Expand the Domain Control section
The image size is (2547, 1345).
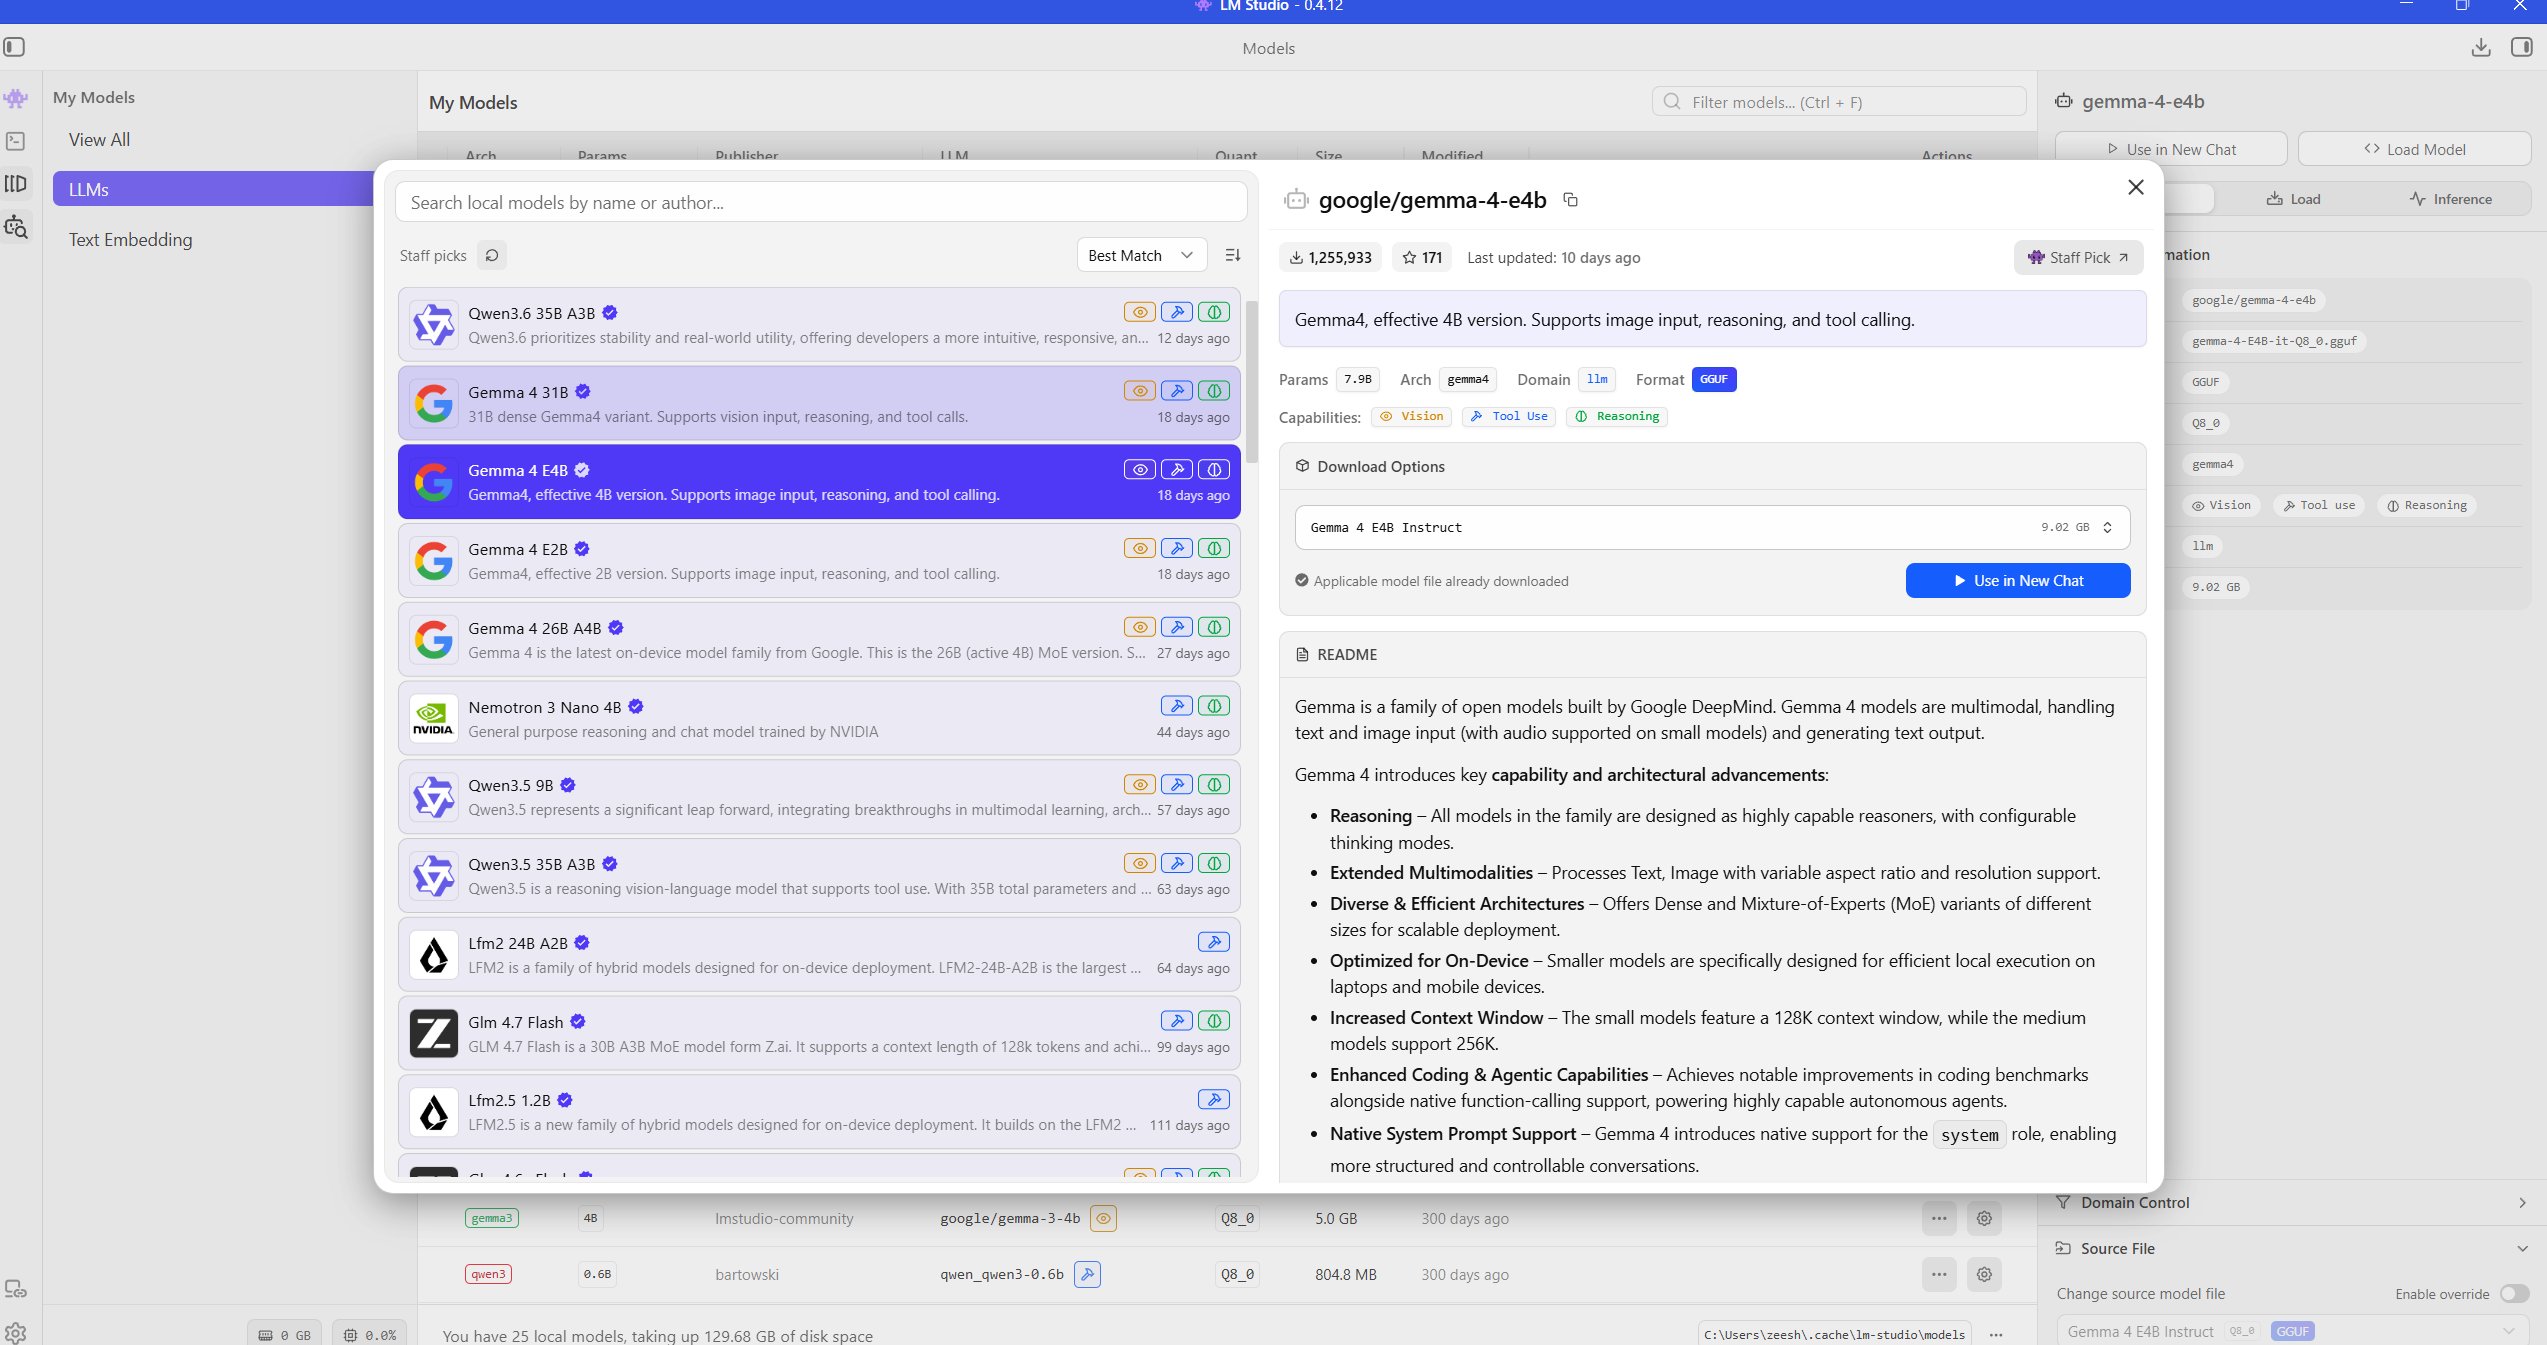2293,1202
